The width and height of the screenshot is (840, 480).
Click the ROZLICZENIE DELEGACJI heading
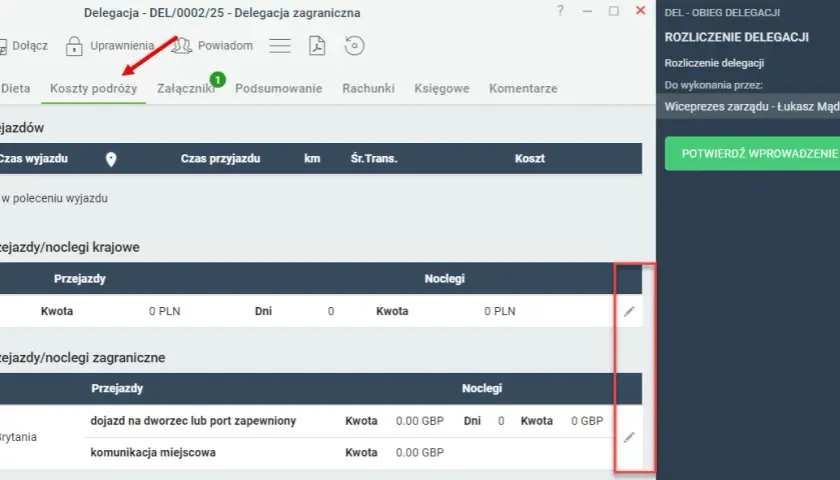coord(737,38)
